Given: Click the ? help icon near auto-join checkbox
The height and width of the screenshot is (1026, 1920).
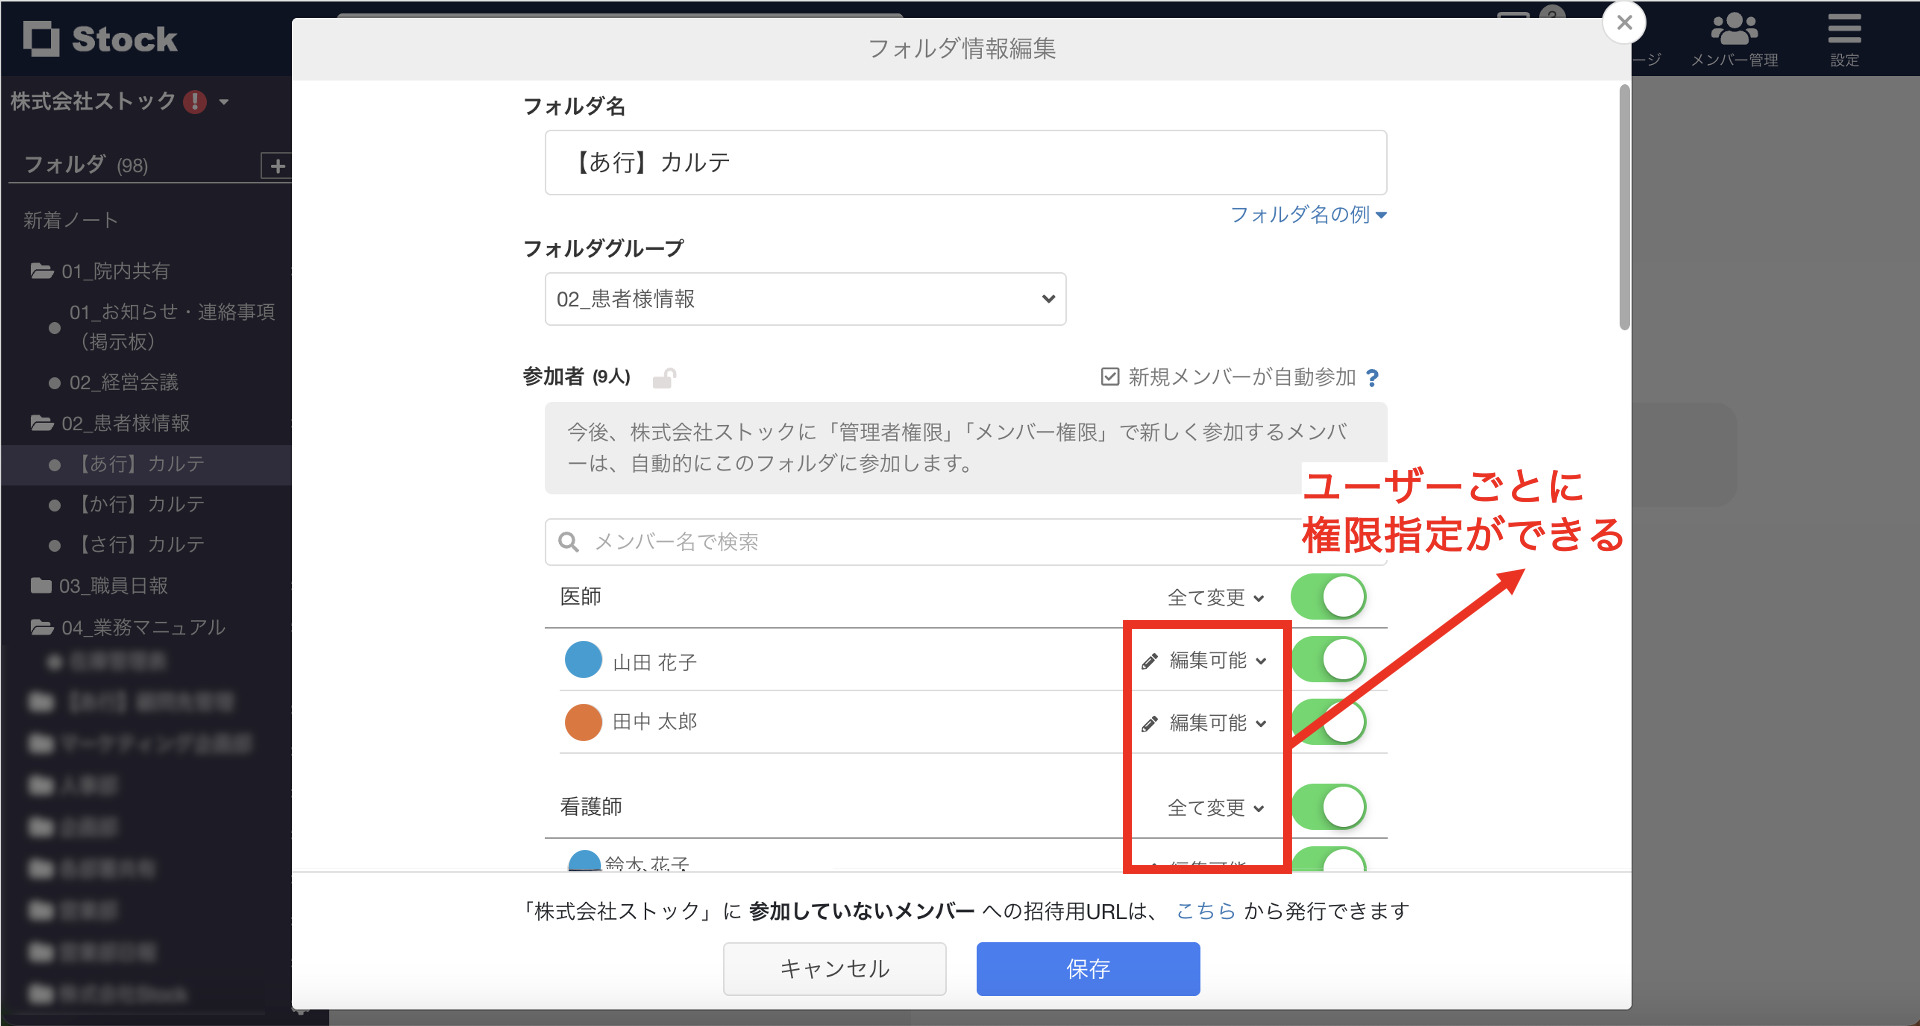Looking at the screenshot, I should [1374, 378].
